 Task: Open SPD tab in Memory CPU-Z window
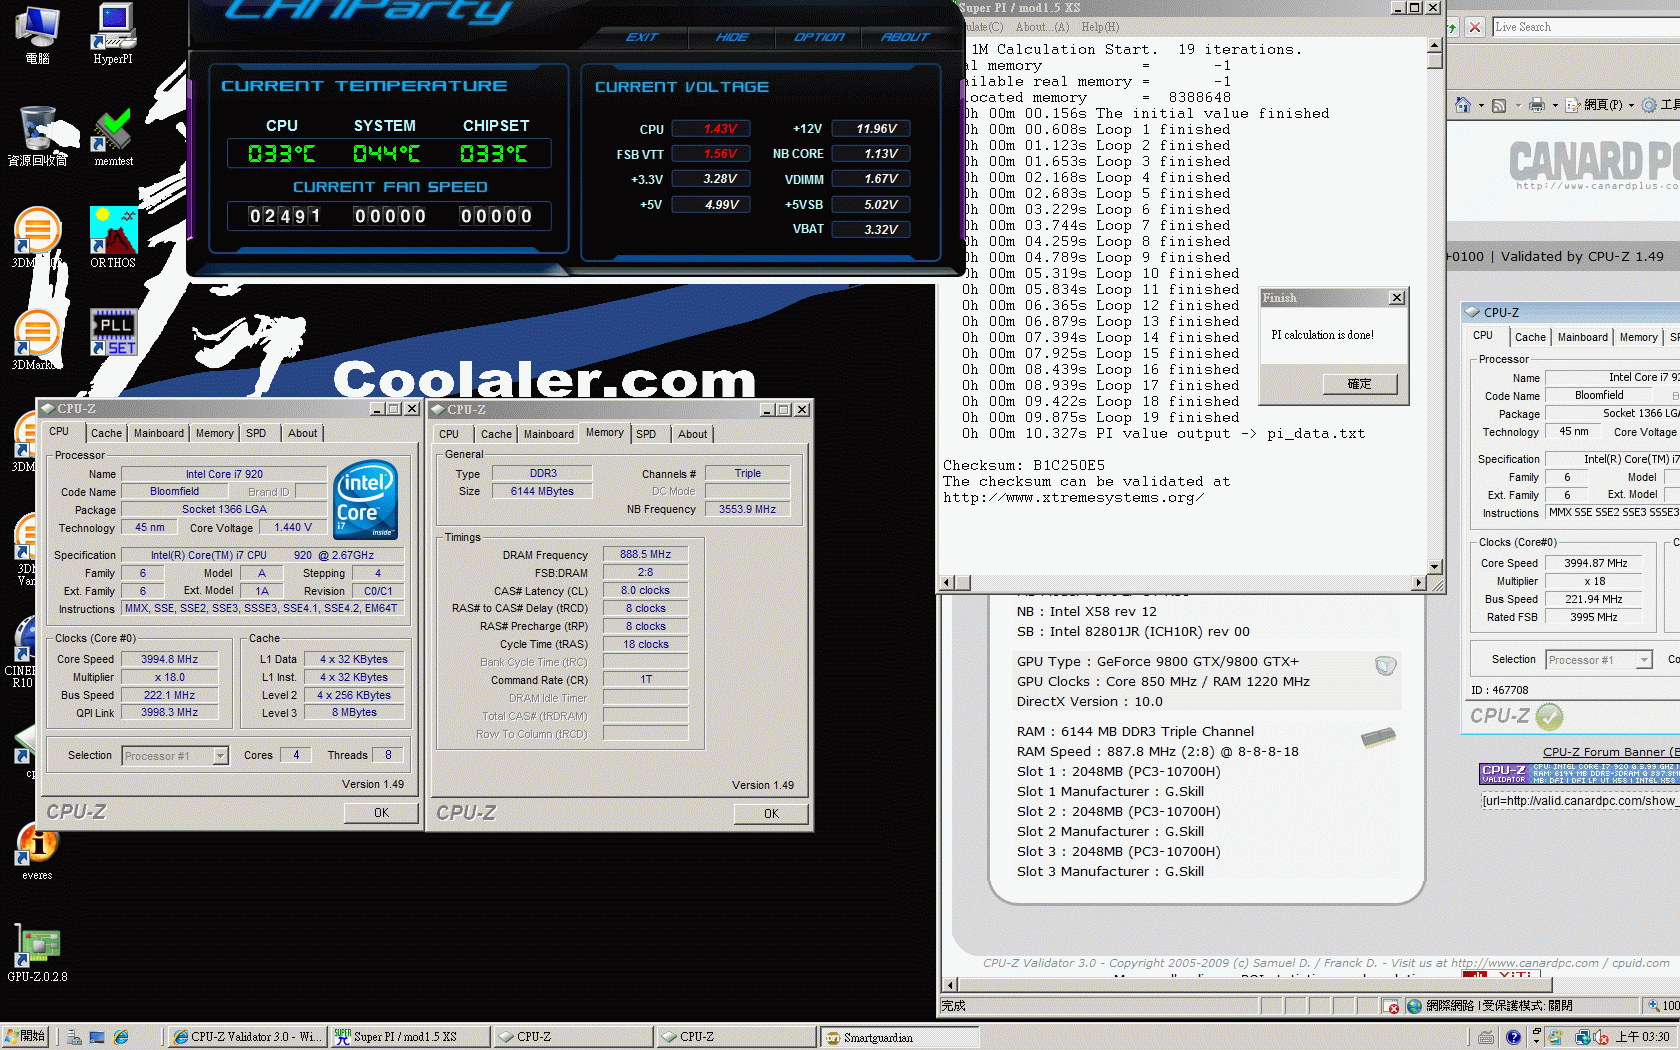(646, 434)
